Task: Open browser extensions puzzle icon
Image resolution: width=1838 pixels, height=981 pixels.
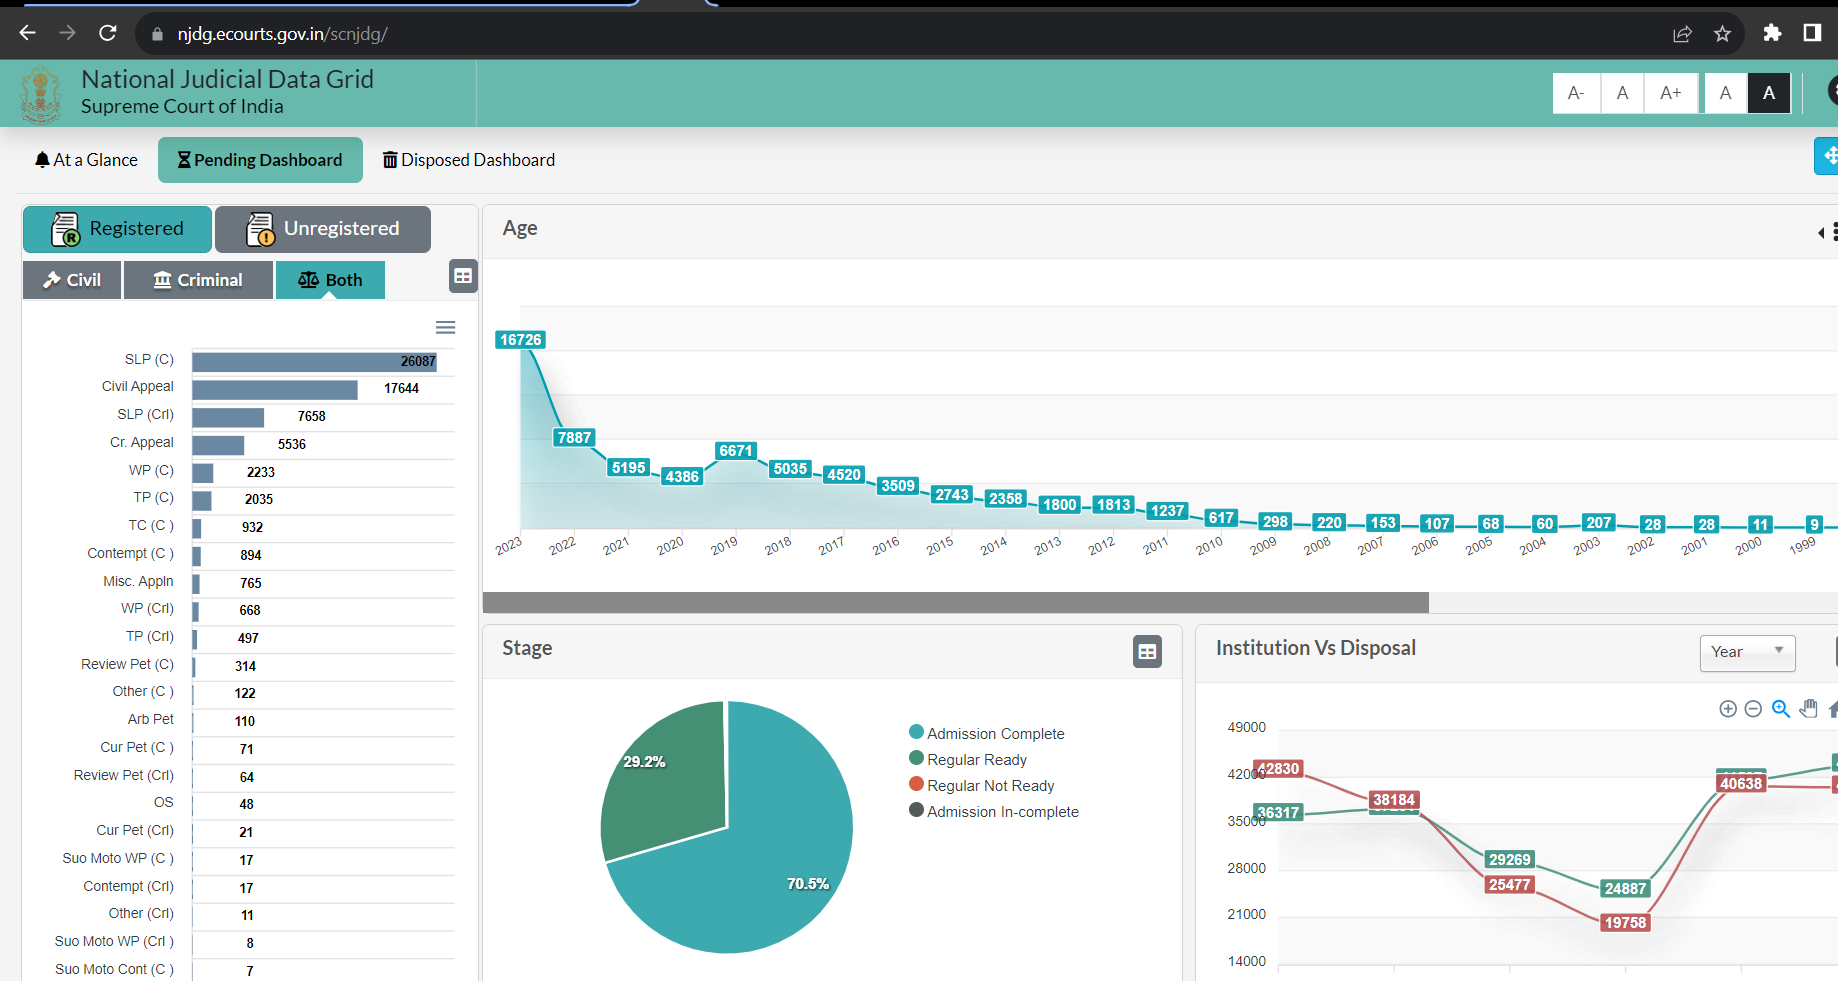Action: pos(1772,34)
